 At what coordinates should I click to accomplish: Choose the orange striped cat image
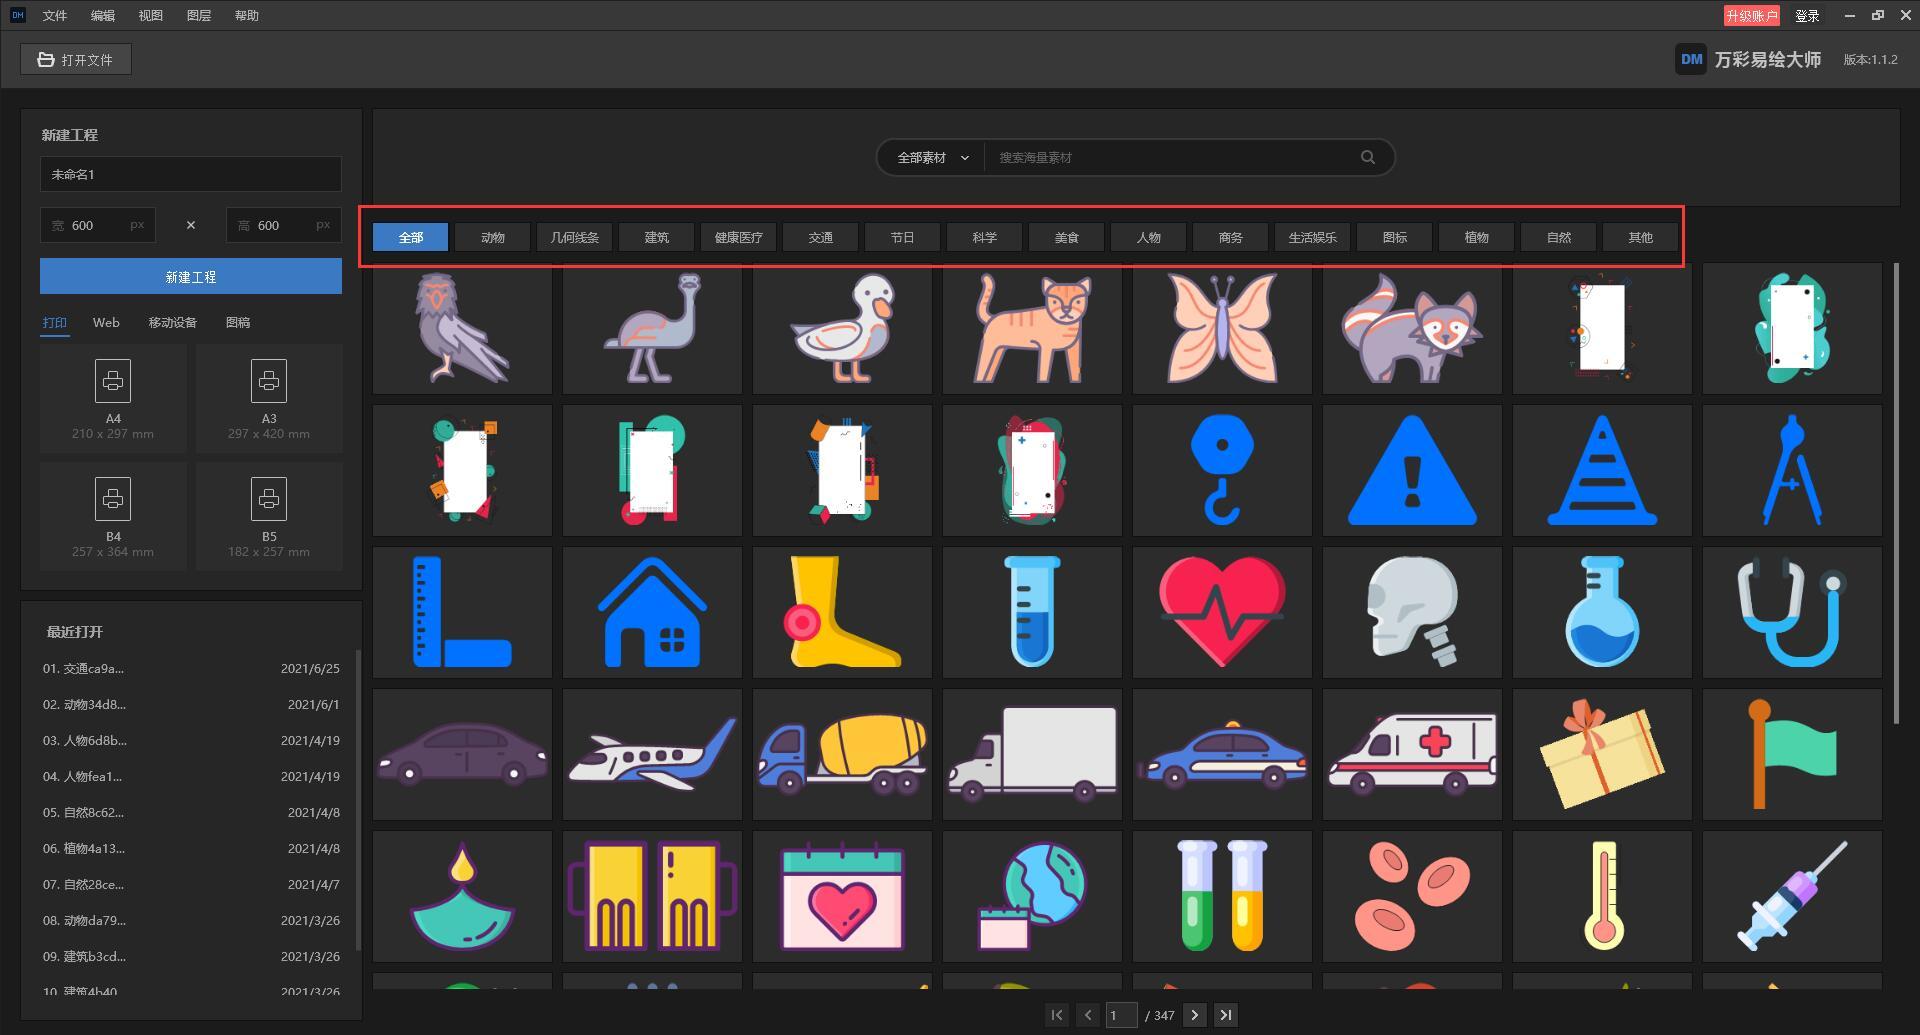[1032, 328]
